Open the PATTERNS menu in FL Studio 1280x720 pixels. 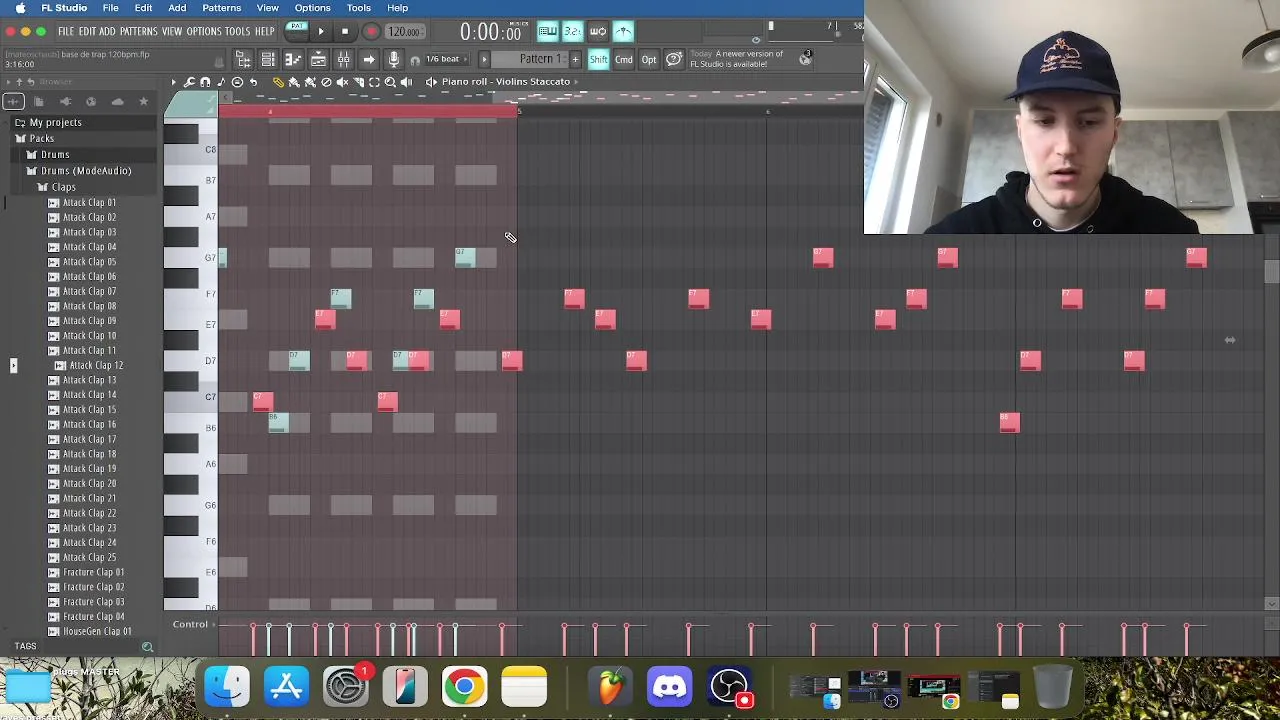click(x=138, y=32)
